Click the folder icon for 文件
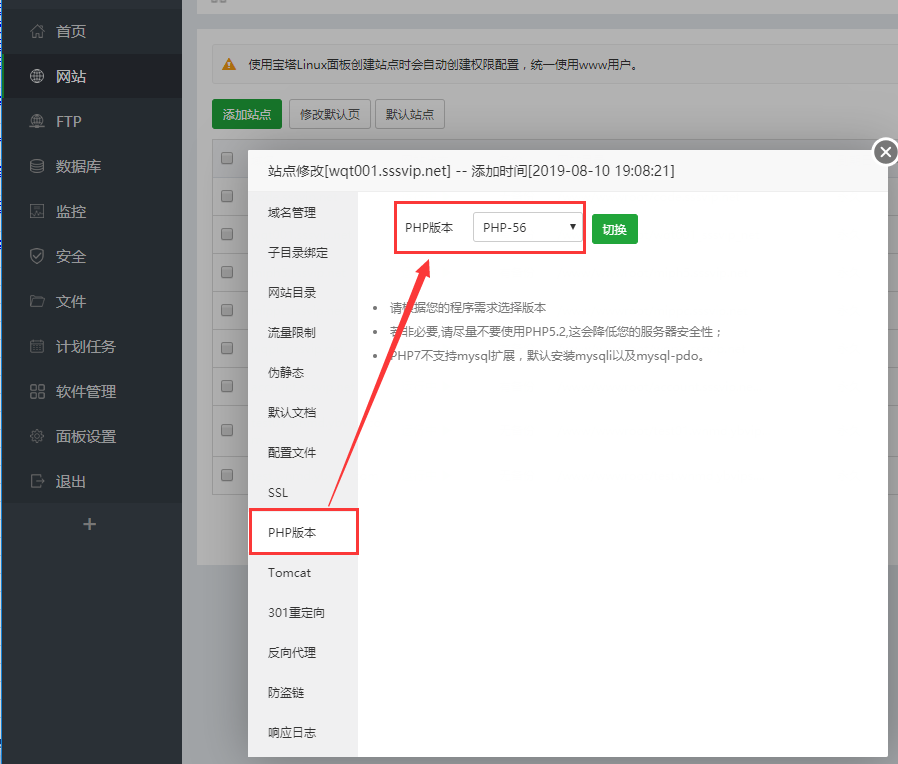The height and width of the screenshot is (764, 898). click(38, 302)
